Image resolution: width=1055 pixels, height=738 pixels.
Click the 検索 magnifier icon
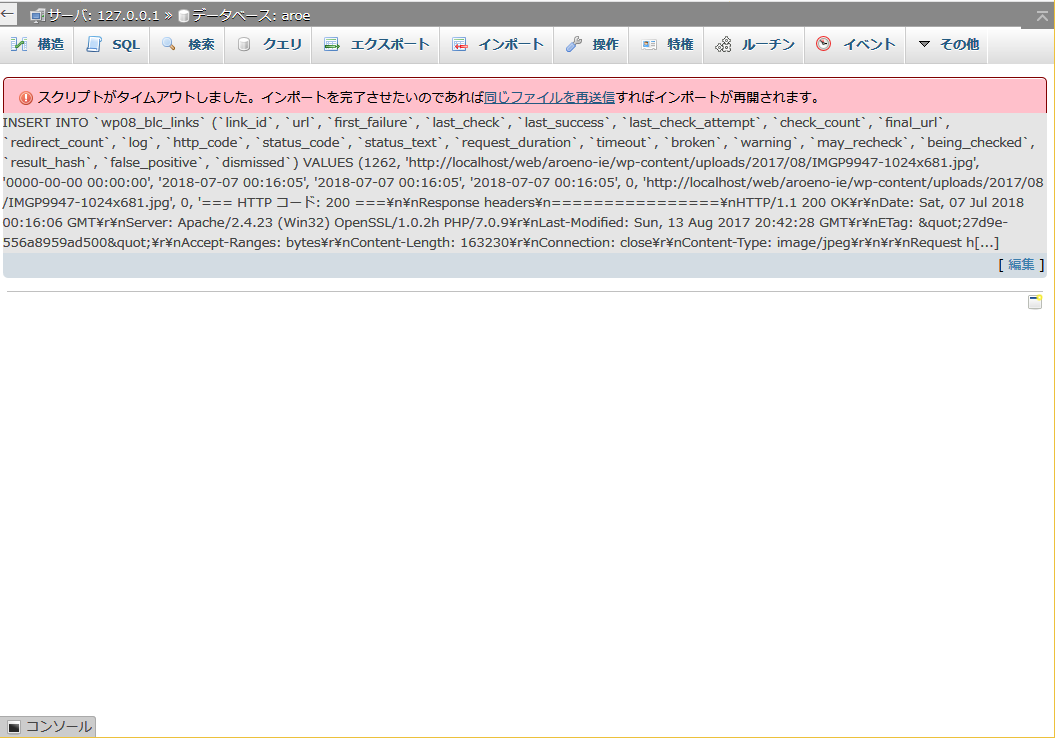169,45
